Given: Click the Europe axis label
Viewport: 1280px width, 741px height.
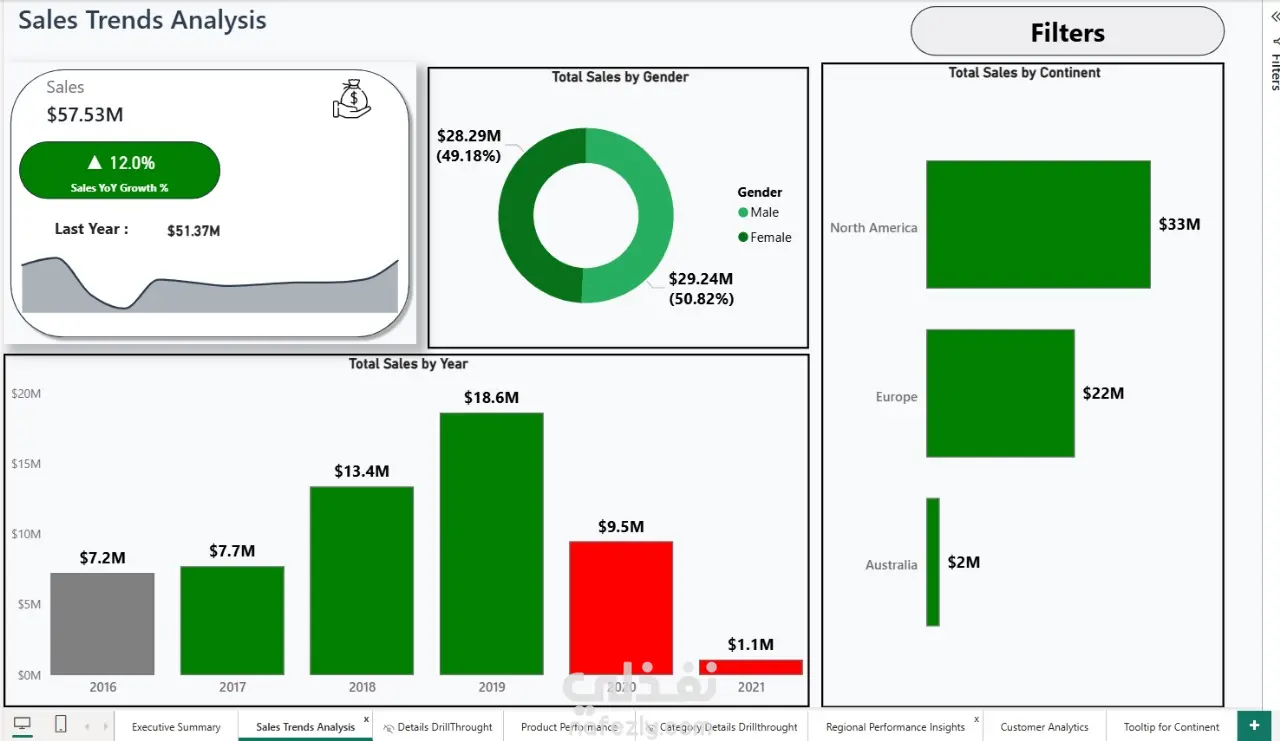Looking at the screenshot, I should point(896,397).
